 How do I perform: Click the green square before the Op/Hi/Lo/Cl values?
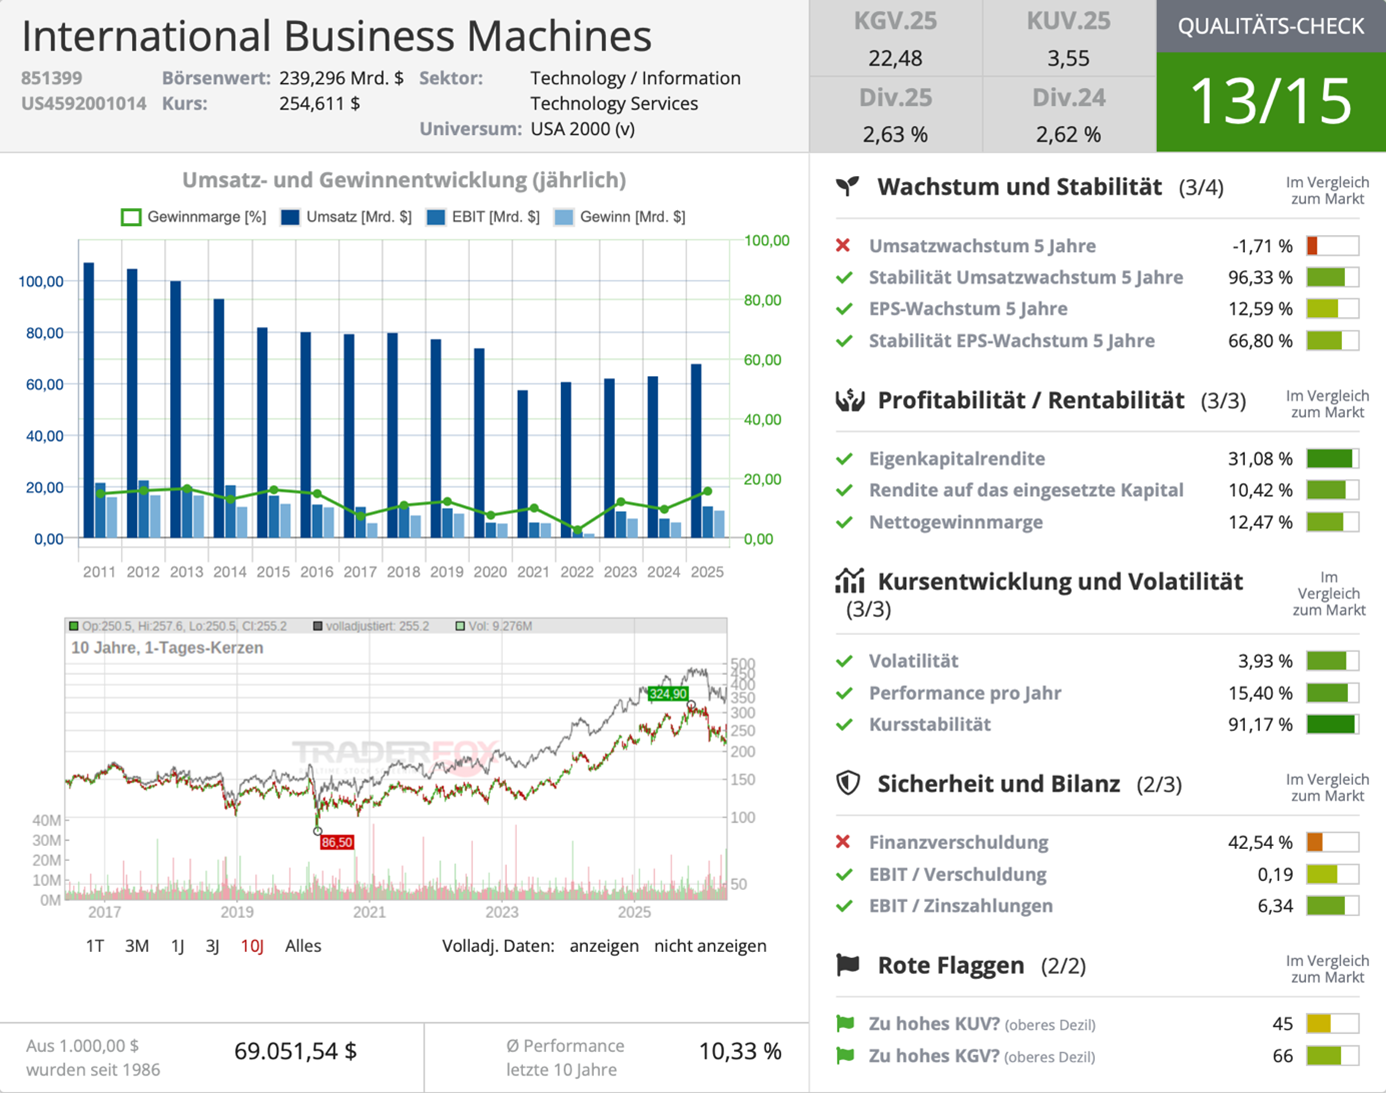click(74, 626)
